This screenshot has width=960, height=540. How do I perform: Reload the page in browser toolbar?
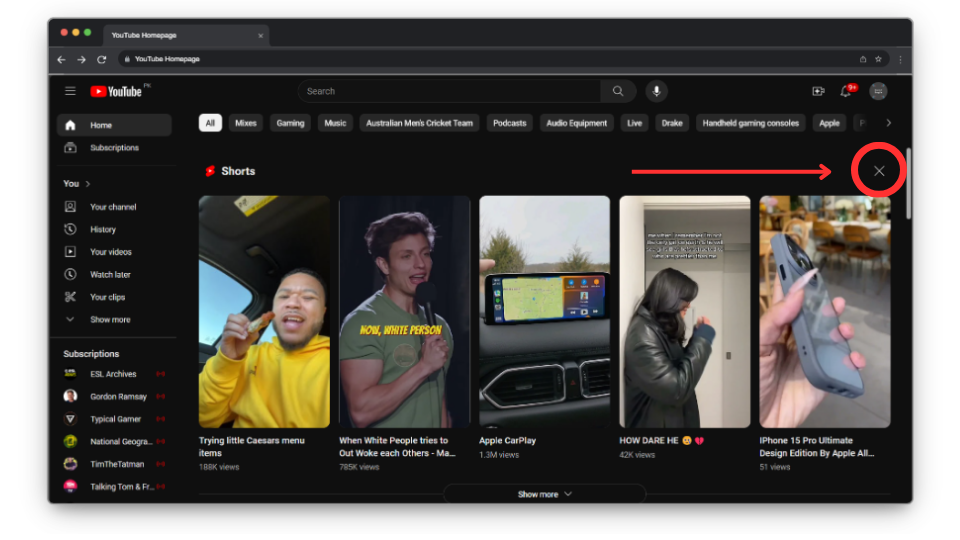pos(101,59)
